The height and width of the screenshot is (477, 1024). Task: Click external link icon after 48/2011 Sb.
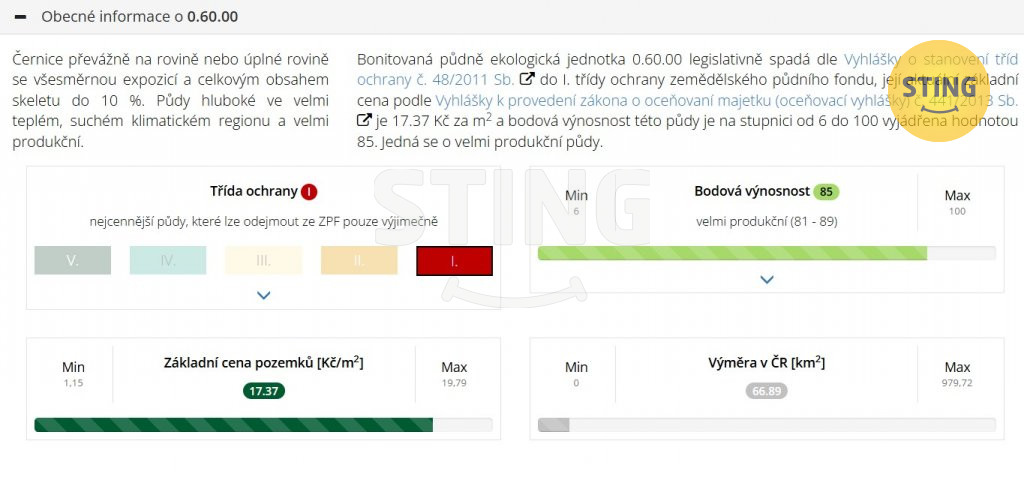click(528, 79)
